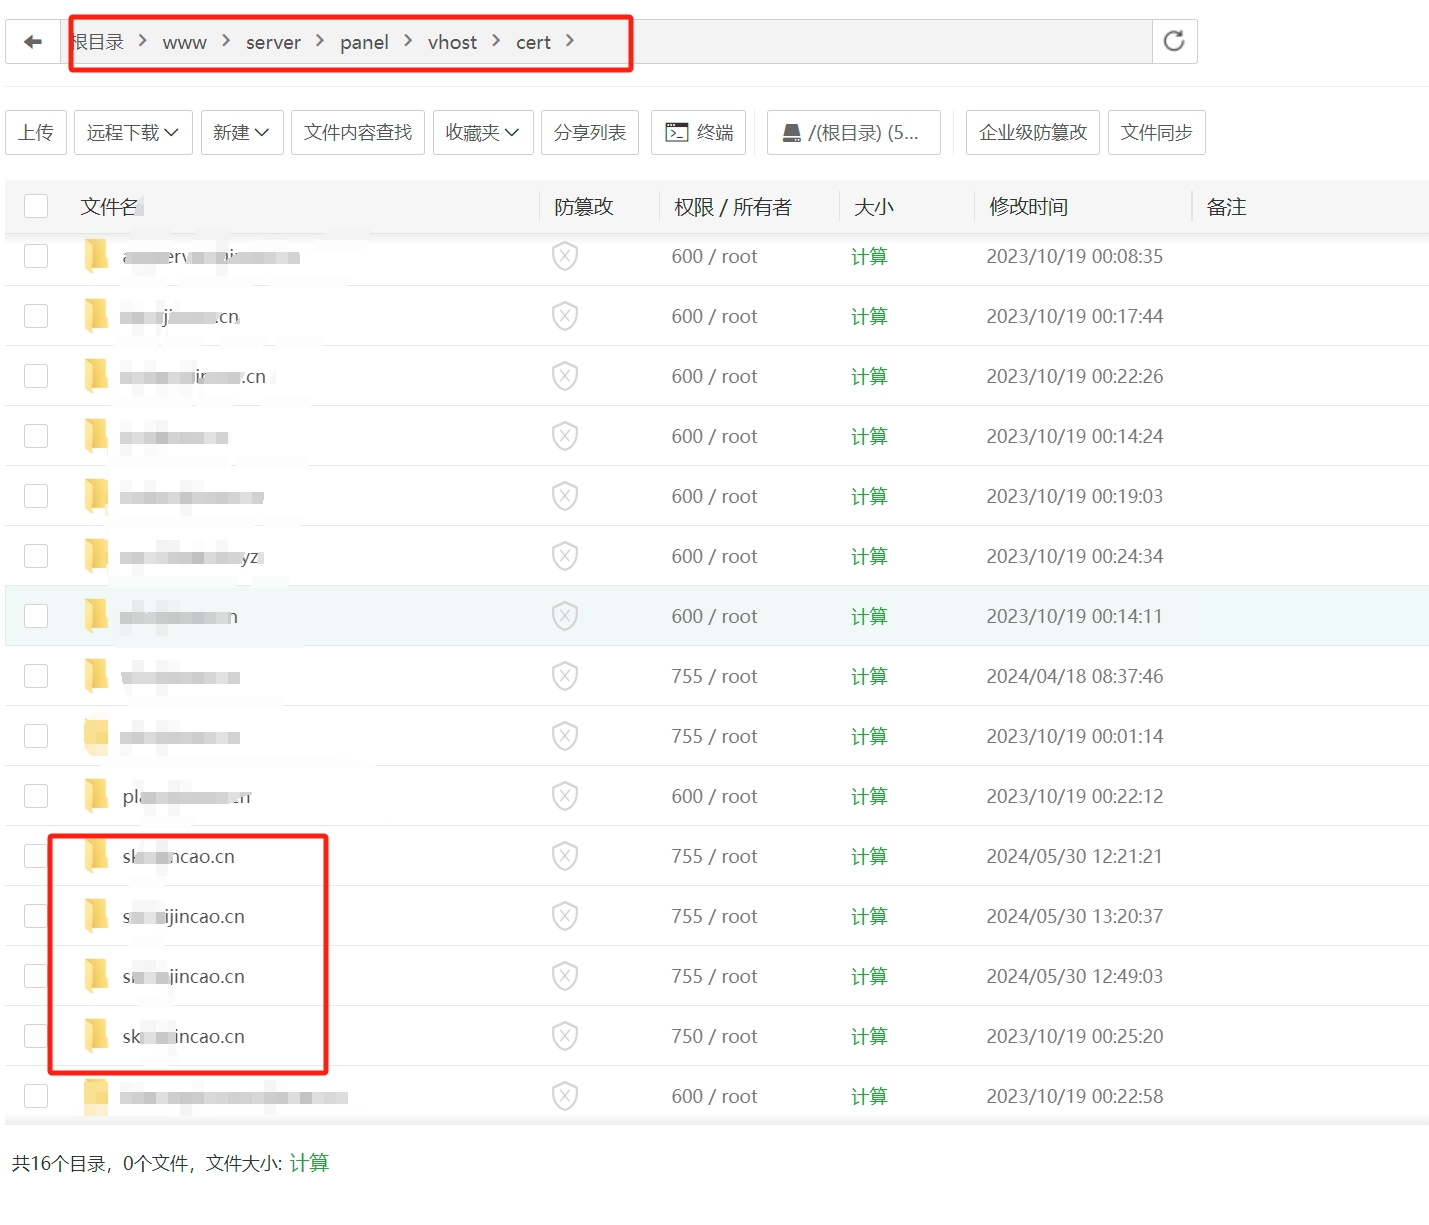Click 计算 link in the bottom summary
1429x1225 pixels.
pos(309,1163)
